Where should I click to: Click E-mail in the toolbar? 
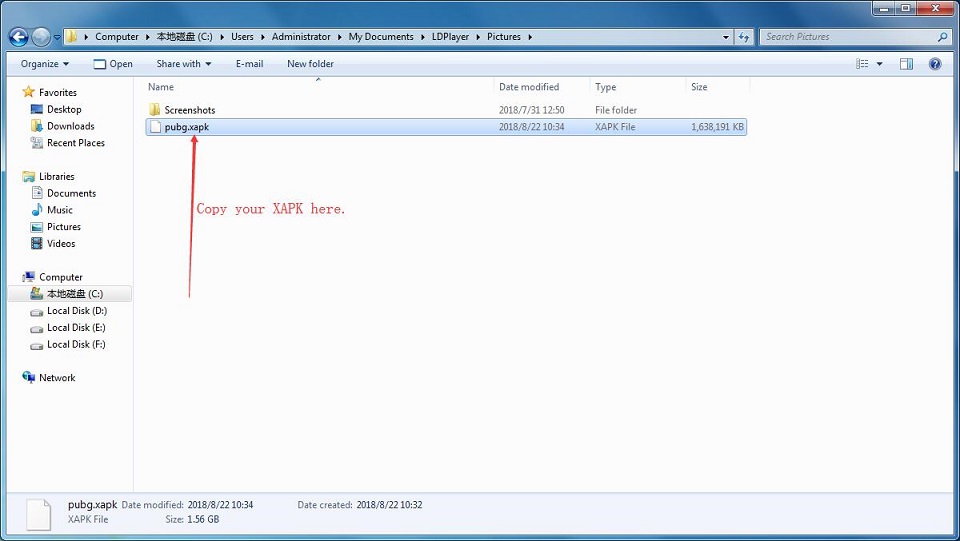pos(249,64)
